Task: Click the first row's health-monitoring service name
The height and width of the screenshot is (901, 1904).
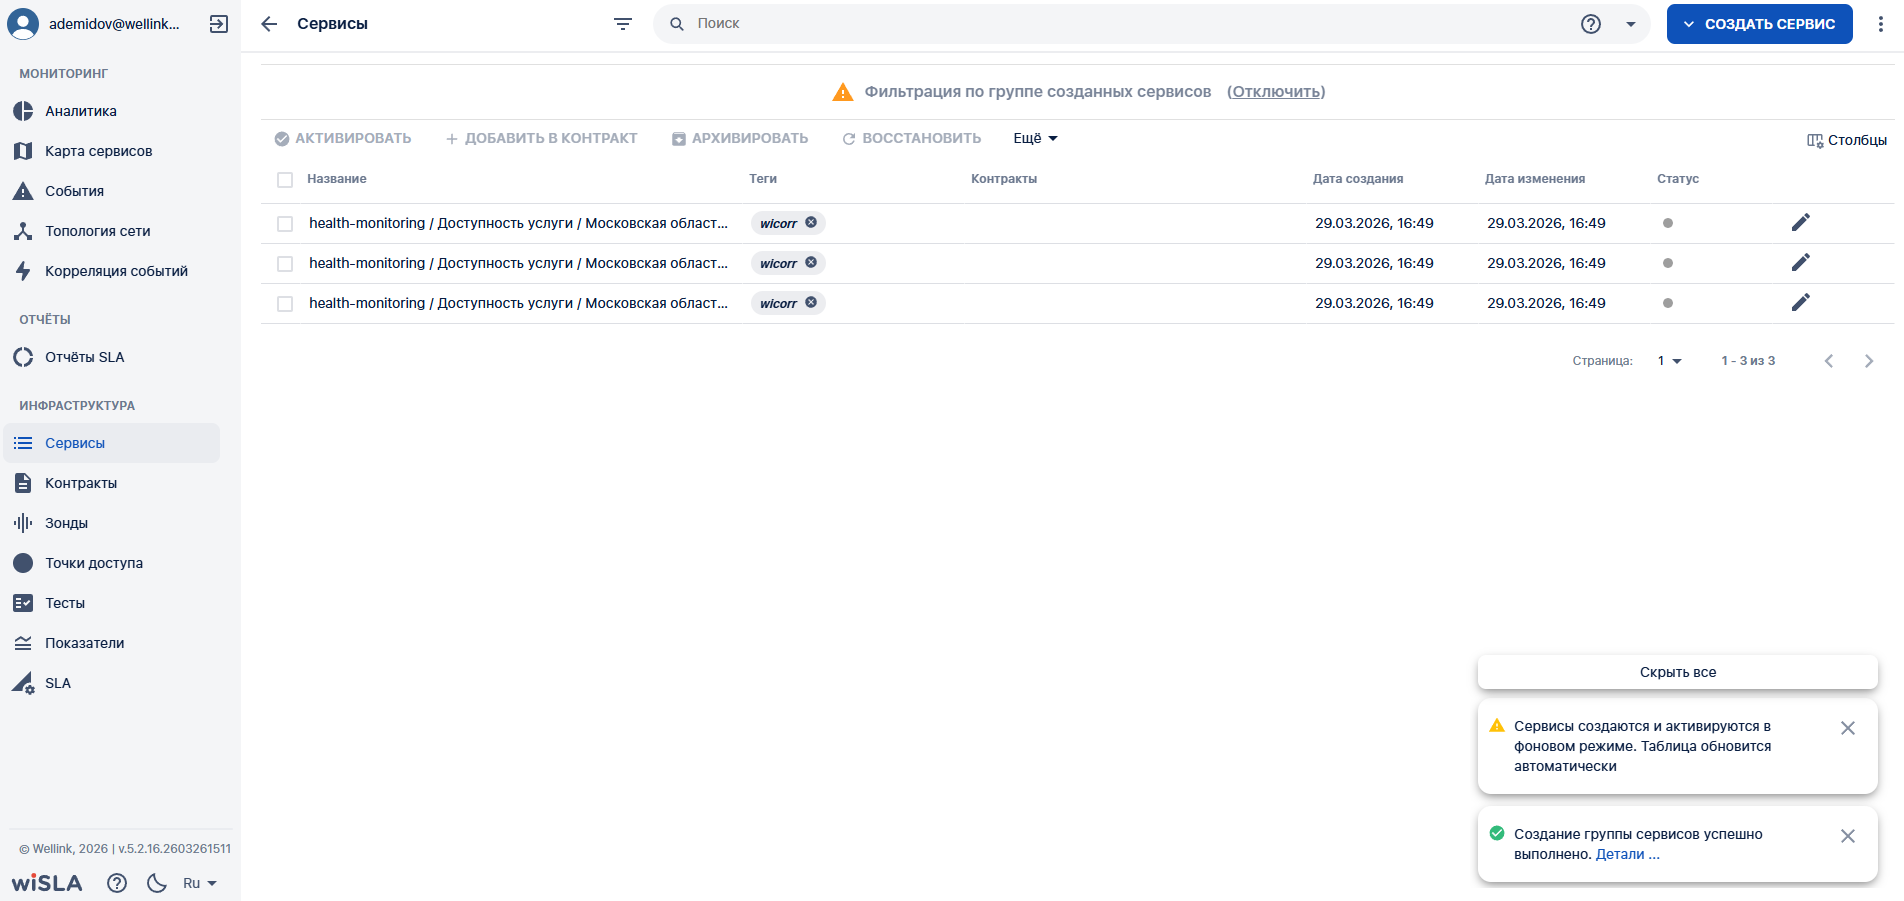Action: point(518,223)
